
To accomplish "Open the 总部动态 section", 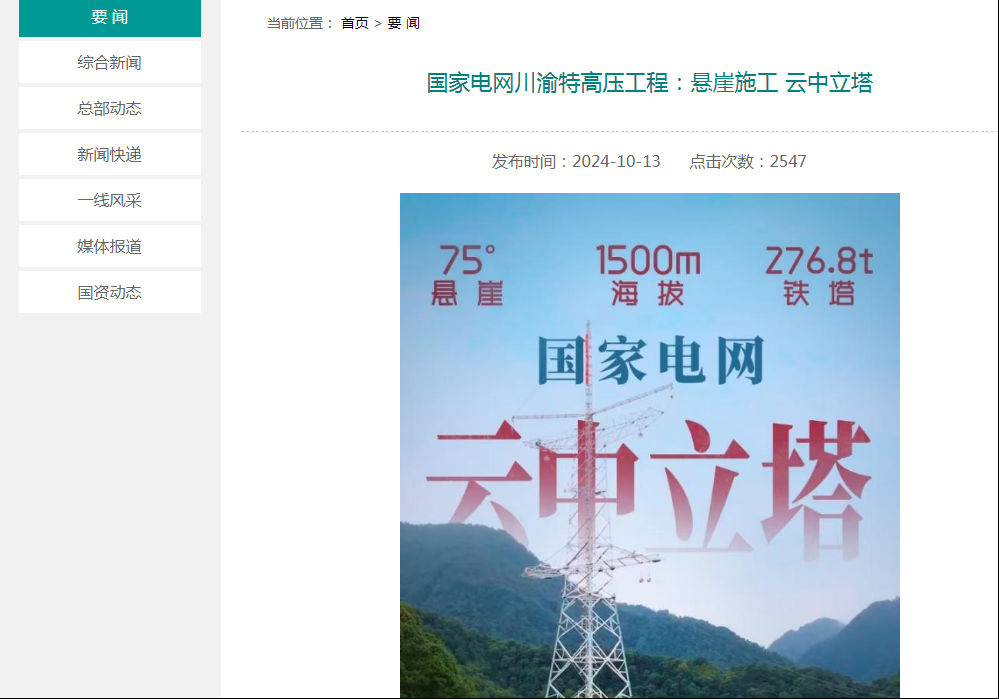I will click(x=110, y=108).
